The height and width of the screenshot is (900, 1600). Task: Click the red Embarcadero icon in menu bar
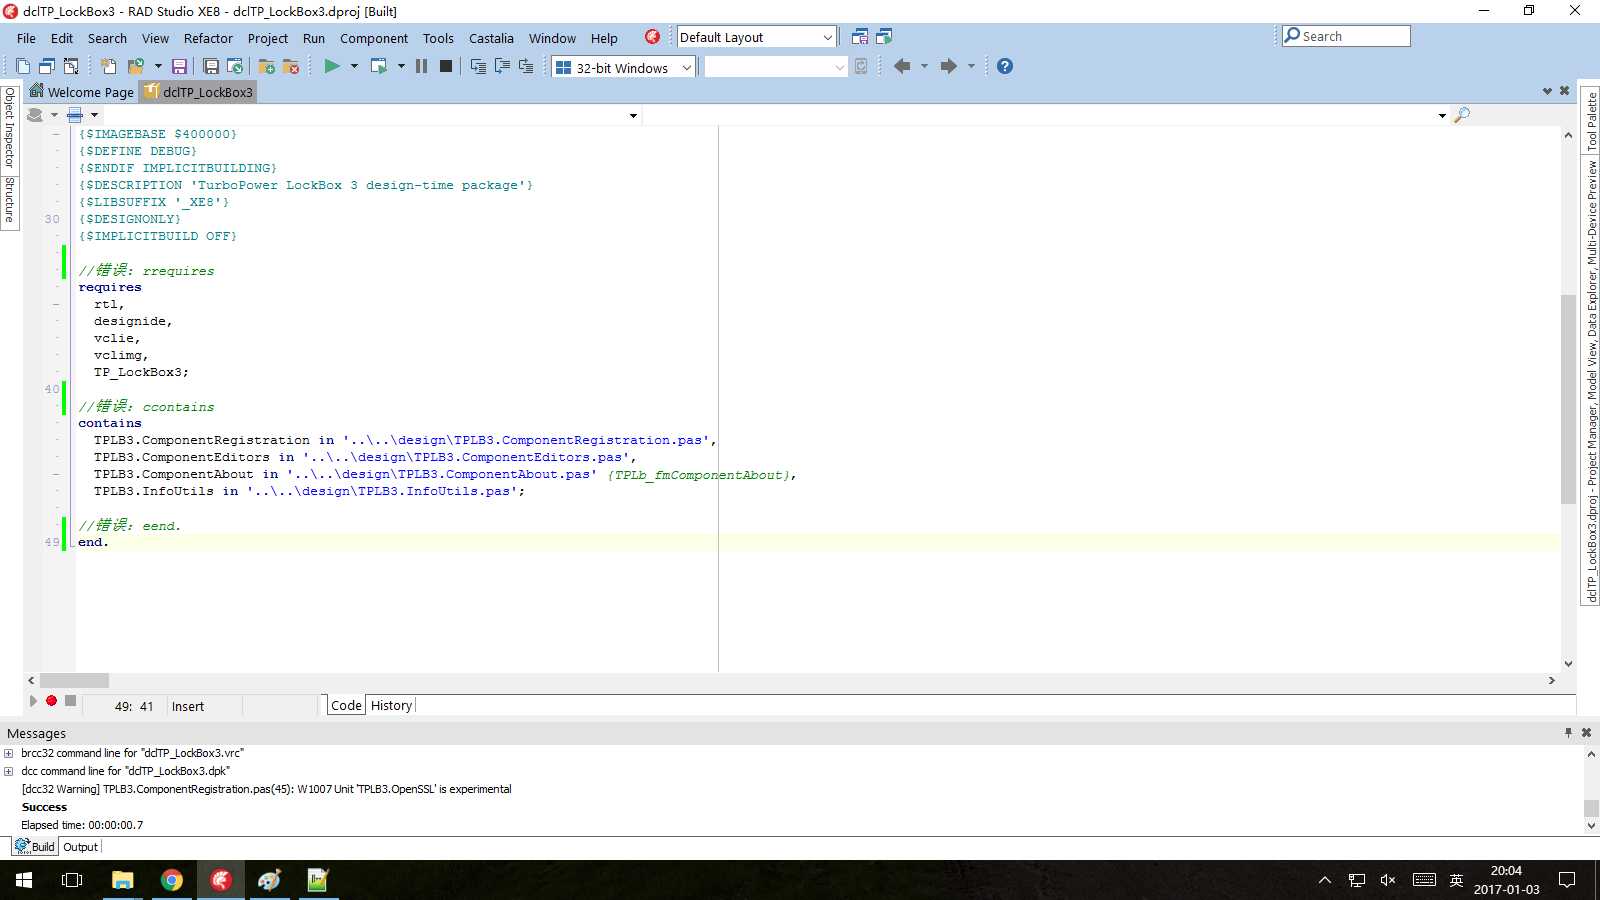[x=652, y=37]
